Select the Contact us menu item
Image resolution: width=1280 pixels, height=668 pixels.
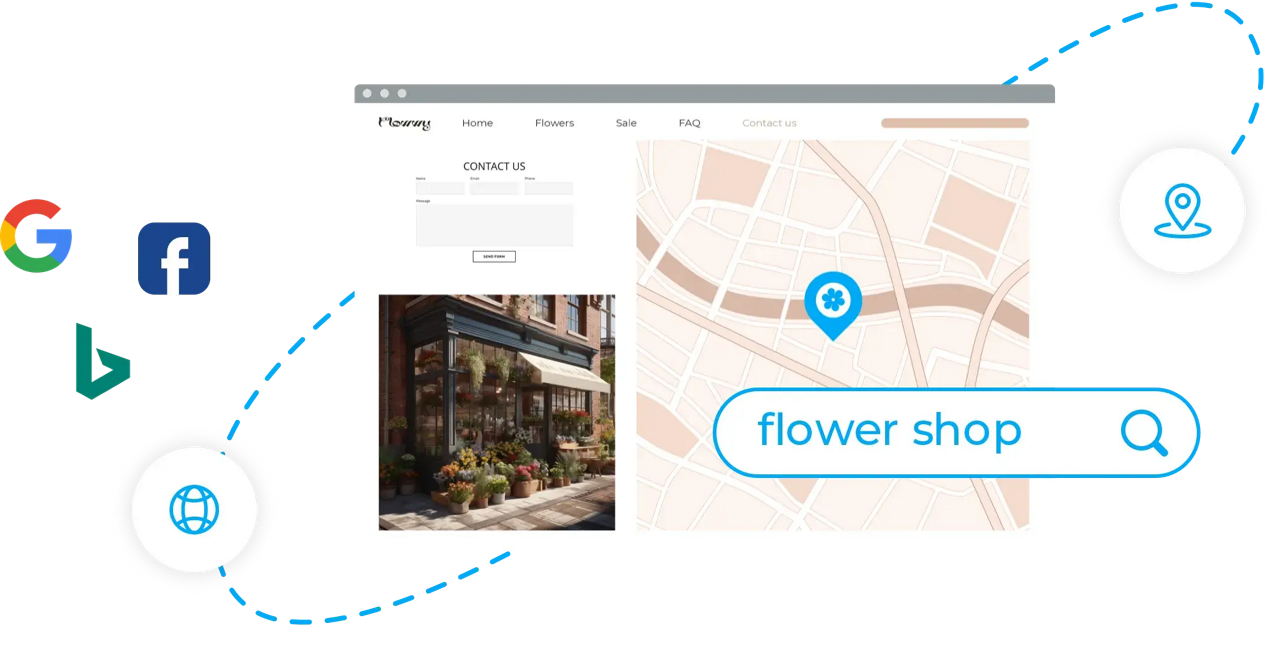pyautogui.click(x=769, y=123)
